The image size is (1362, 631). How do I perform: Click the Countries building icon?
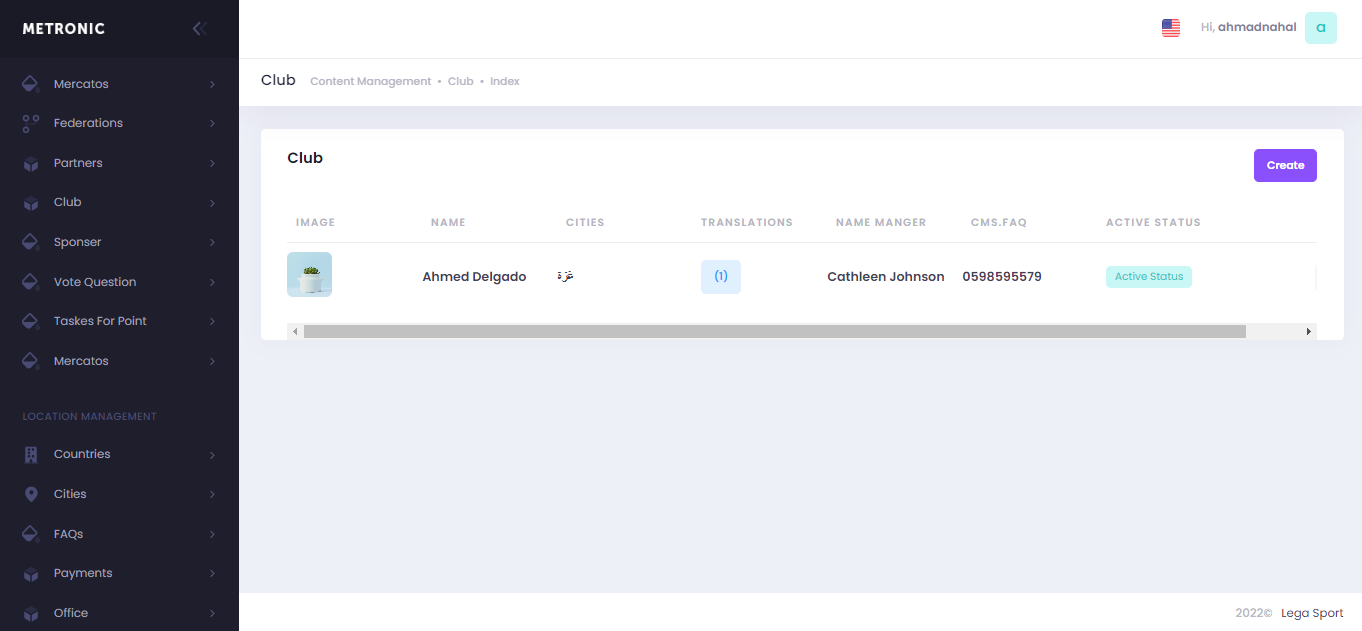(x=31, y=454)
